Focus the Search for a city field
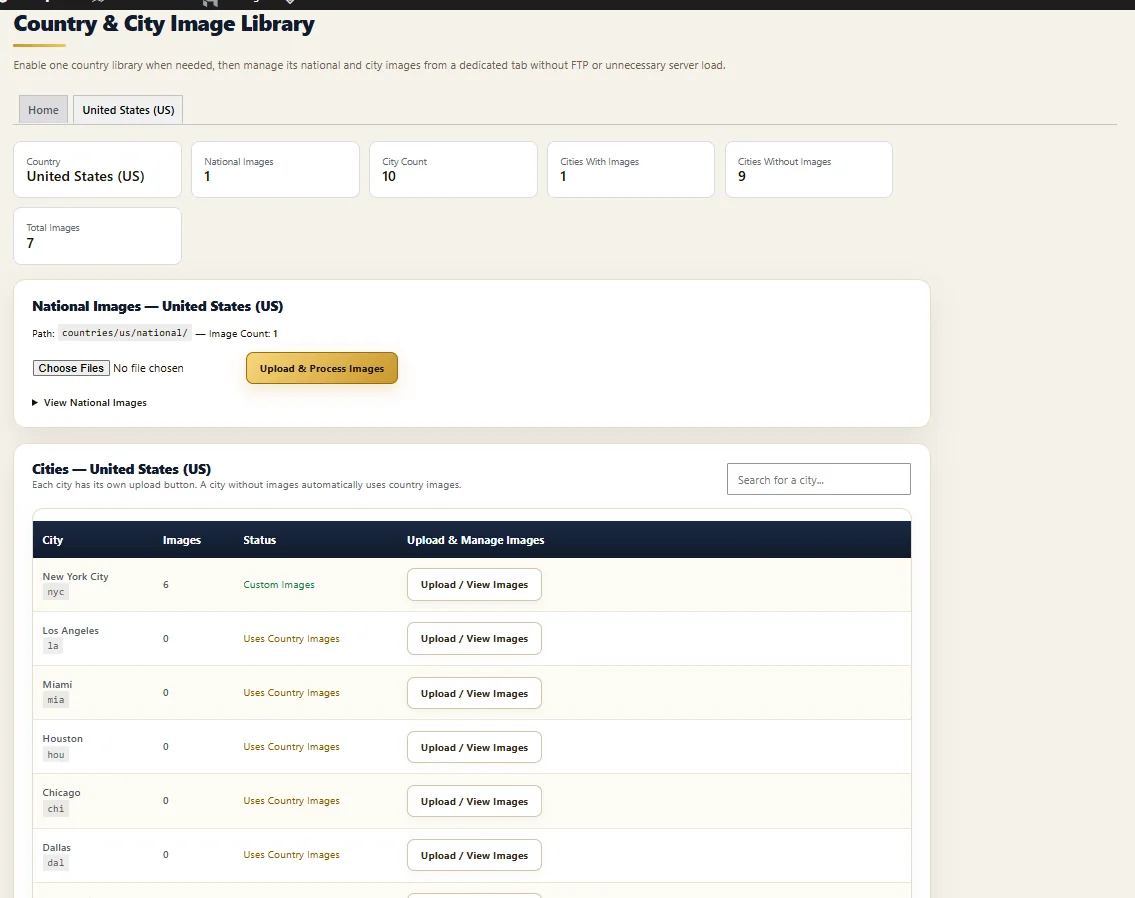 pyautogui.click(x=819, y=480)
